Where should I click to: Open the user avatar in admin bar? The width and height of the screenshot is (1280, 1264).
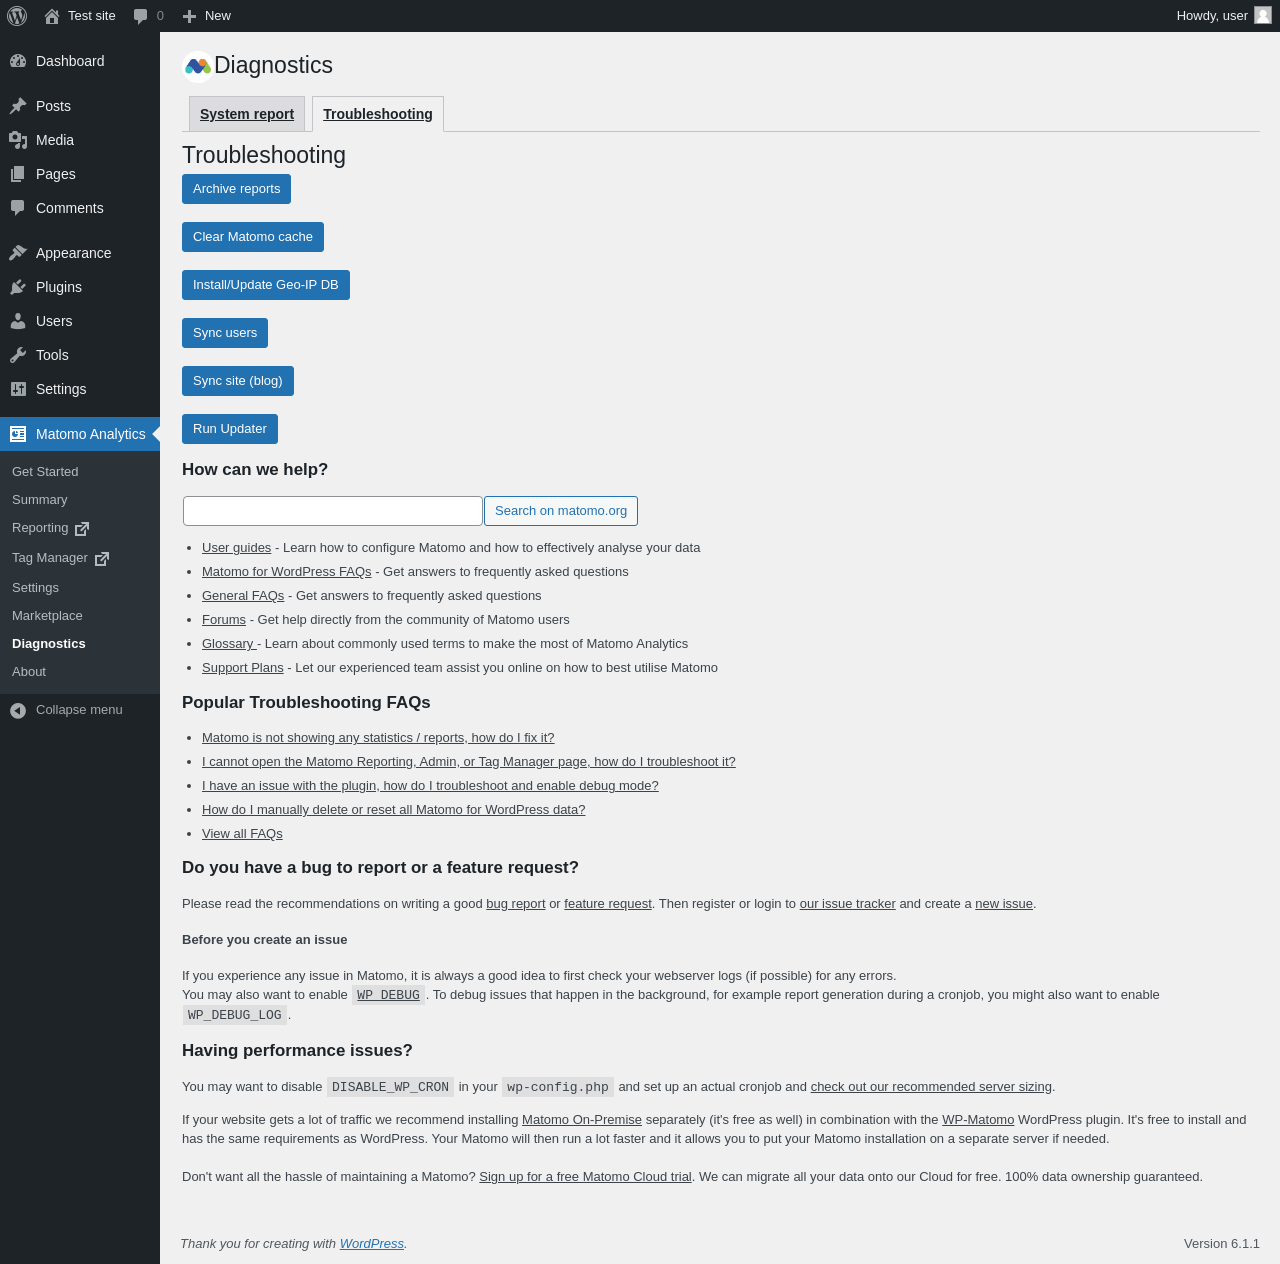point(1263,16)
